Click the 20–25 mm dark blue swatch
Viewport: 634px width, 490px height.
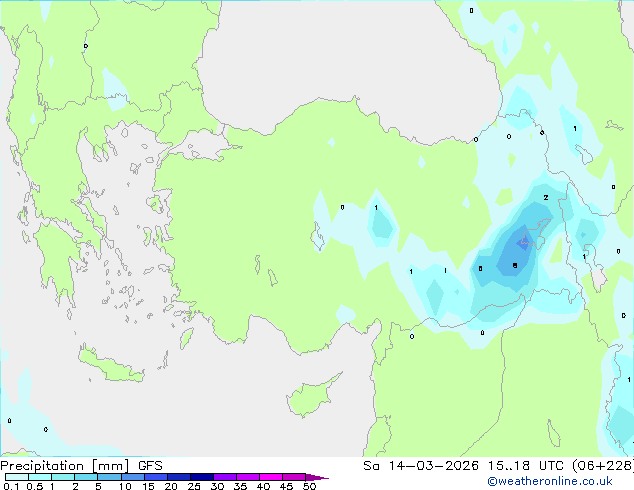178,477
